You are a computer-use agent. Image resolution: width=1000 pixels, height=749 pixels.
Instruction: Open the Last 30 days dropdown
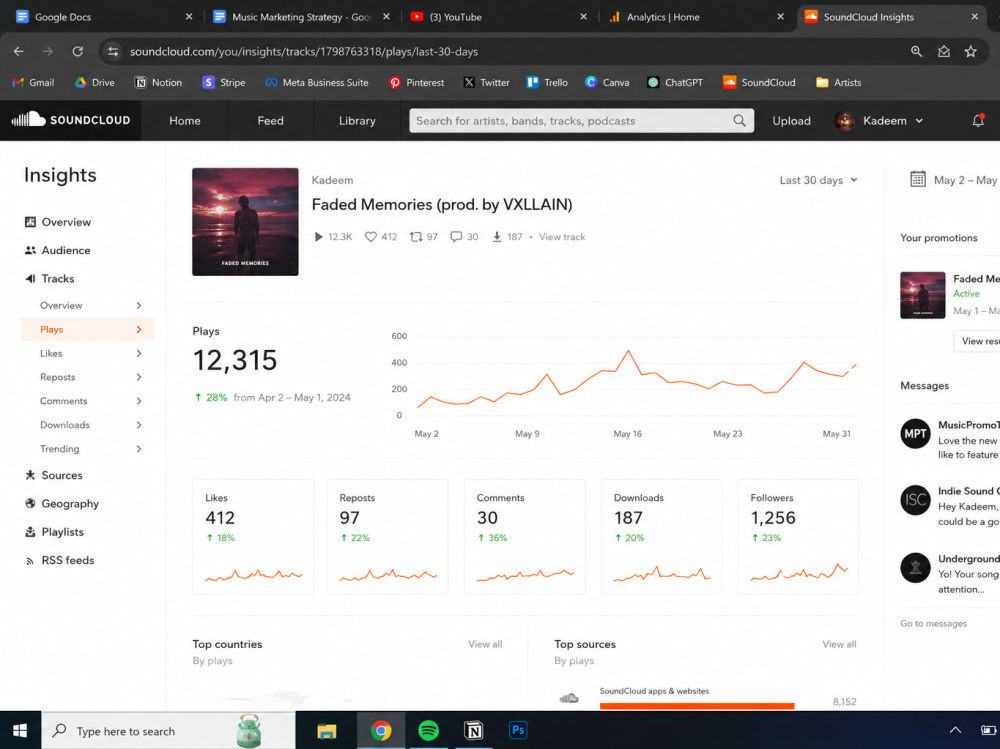[818, 181]
